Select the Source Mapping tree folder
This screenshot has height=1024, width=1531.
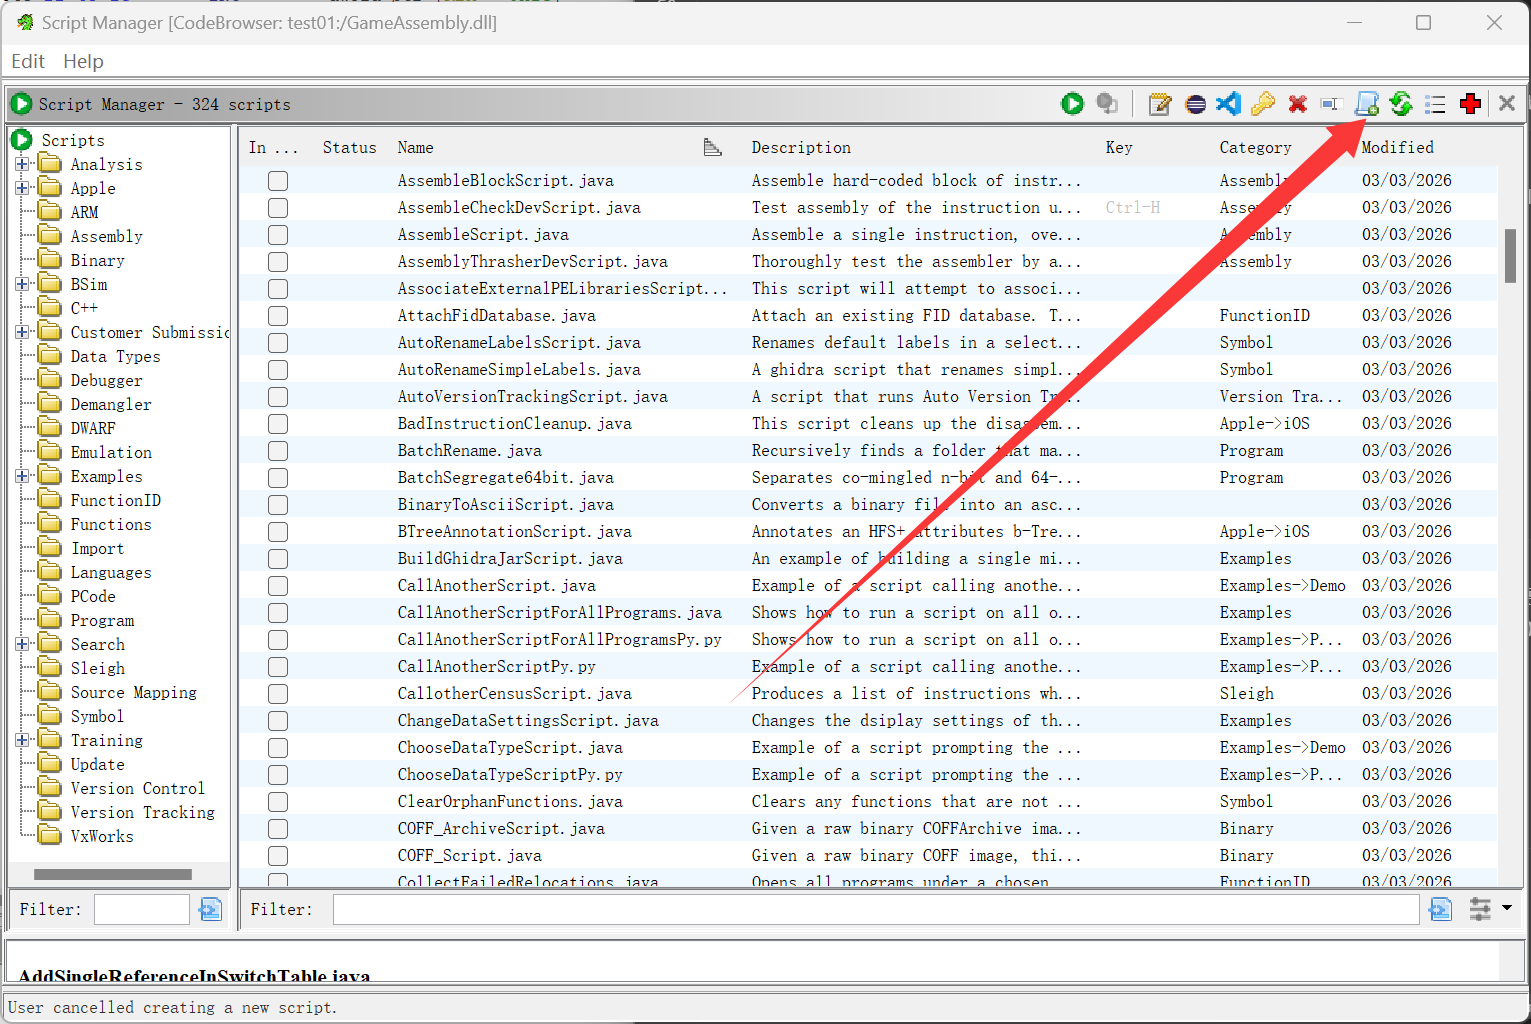click(x=133, y=692)
